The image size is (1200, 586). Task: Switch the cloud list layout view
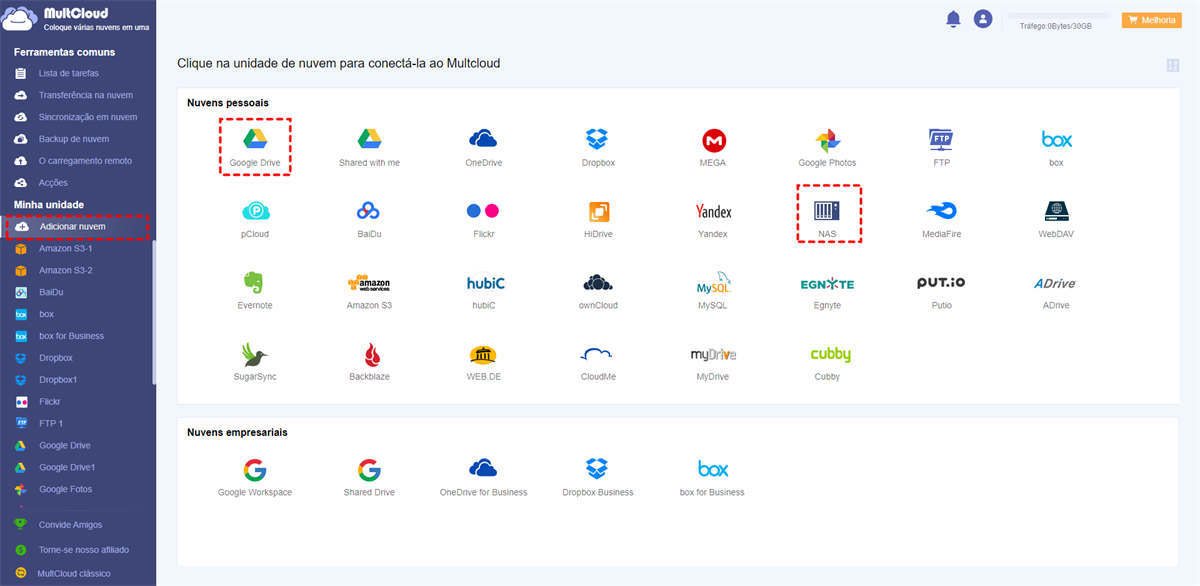(1173, 65)
